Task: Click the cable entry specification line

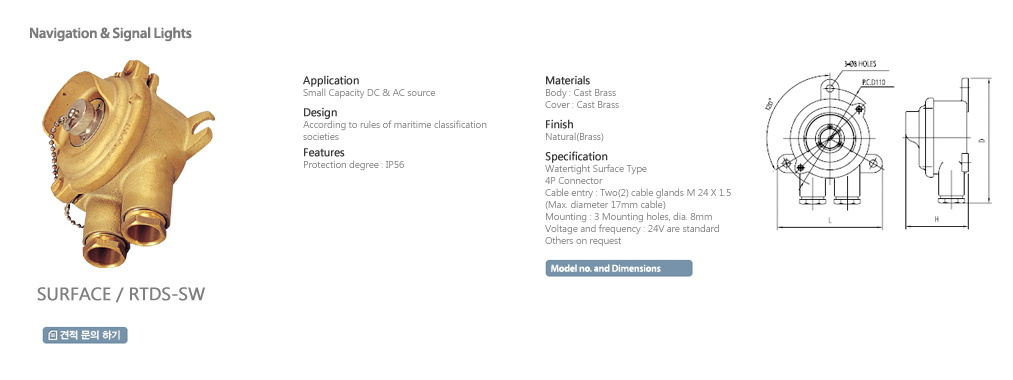Action: [638, 193]
